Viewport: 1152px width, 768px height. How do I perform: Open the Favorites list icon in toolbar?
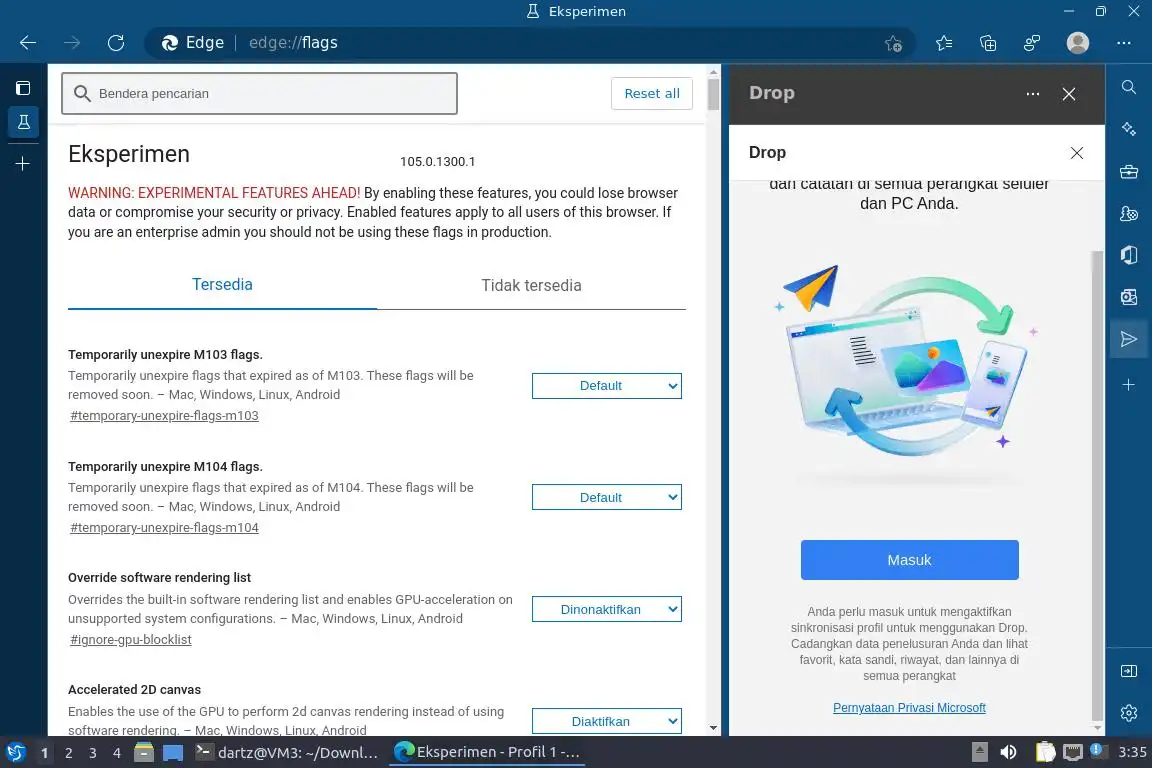(x=944, y=43)
